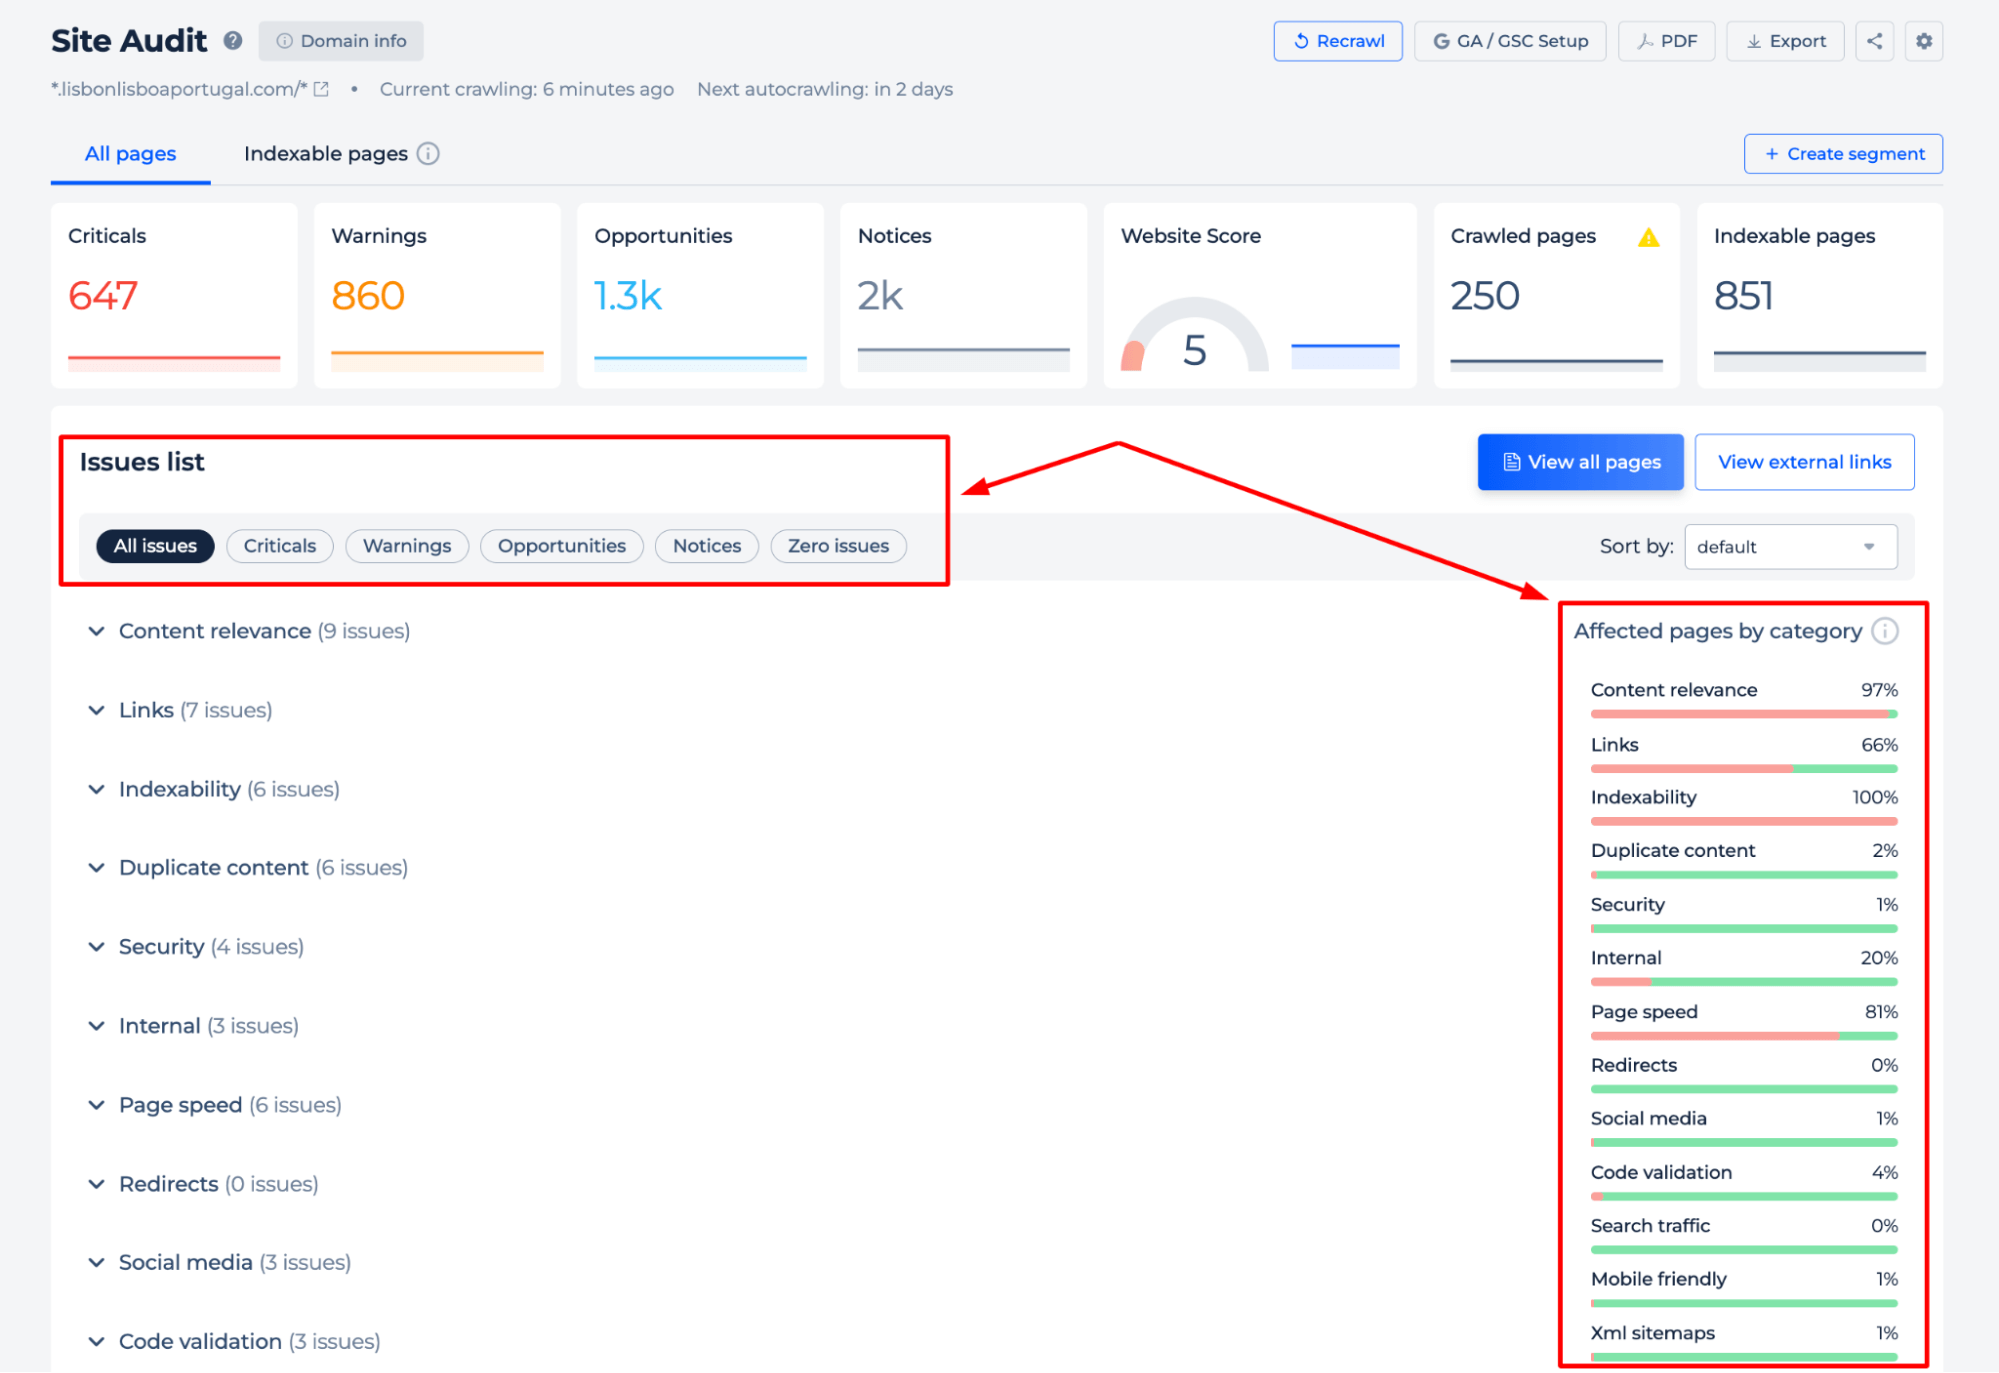The image size is (1999, 1373).
Task: Expand the Security issues group
Action: point(196,947)
